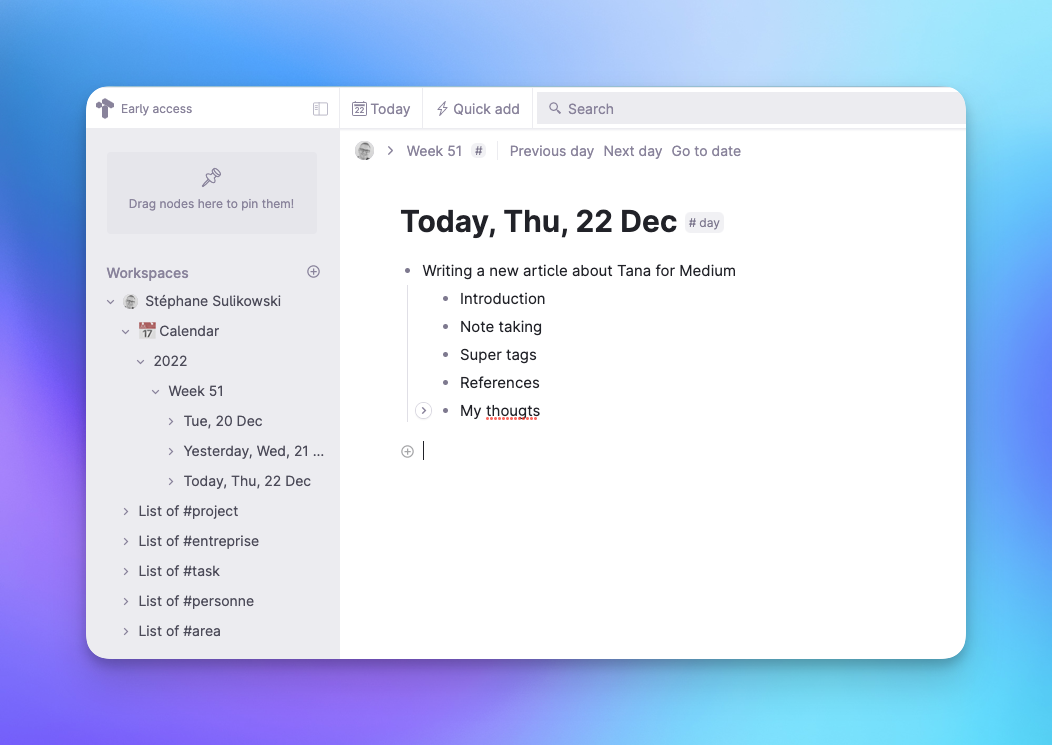Open the Week 51 breadcrumb
This screenshot has height=745, width=1052.
(x=434, y=151)
